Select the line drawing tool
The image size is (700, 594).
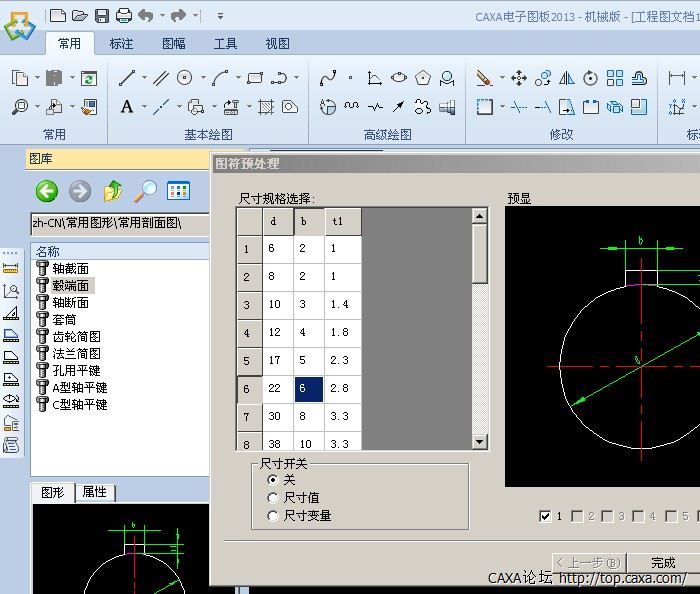tap(127, 78)
